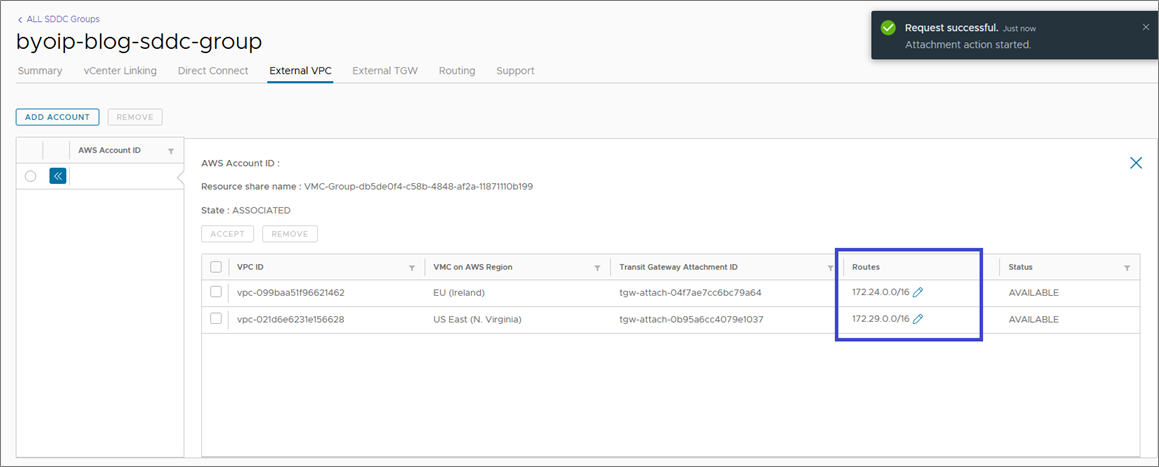Click the ADD ACCOUNT button
This screenshot has width=1159, height=467.
point(58,117)
